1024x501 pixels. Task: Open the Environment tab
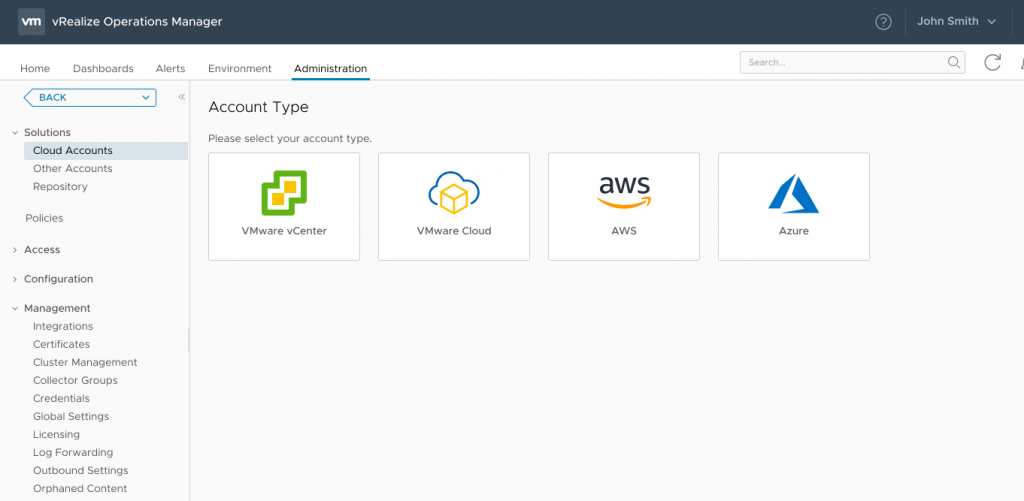[x=239, y=69]
